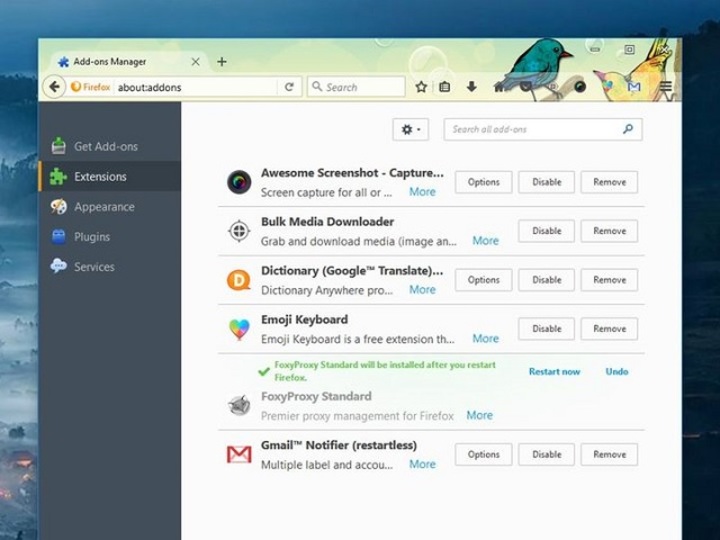The image size is (720, 540).
Task: Remove Emoji Keyboard extension
Action: coord(609,329)
